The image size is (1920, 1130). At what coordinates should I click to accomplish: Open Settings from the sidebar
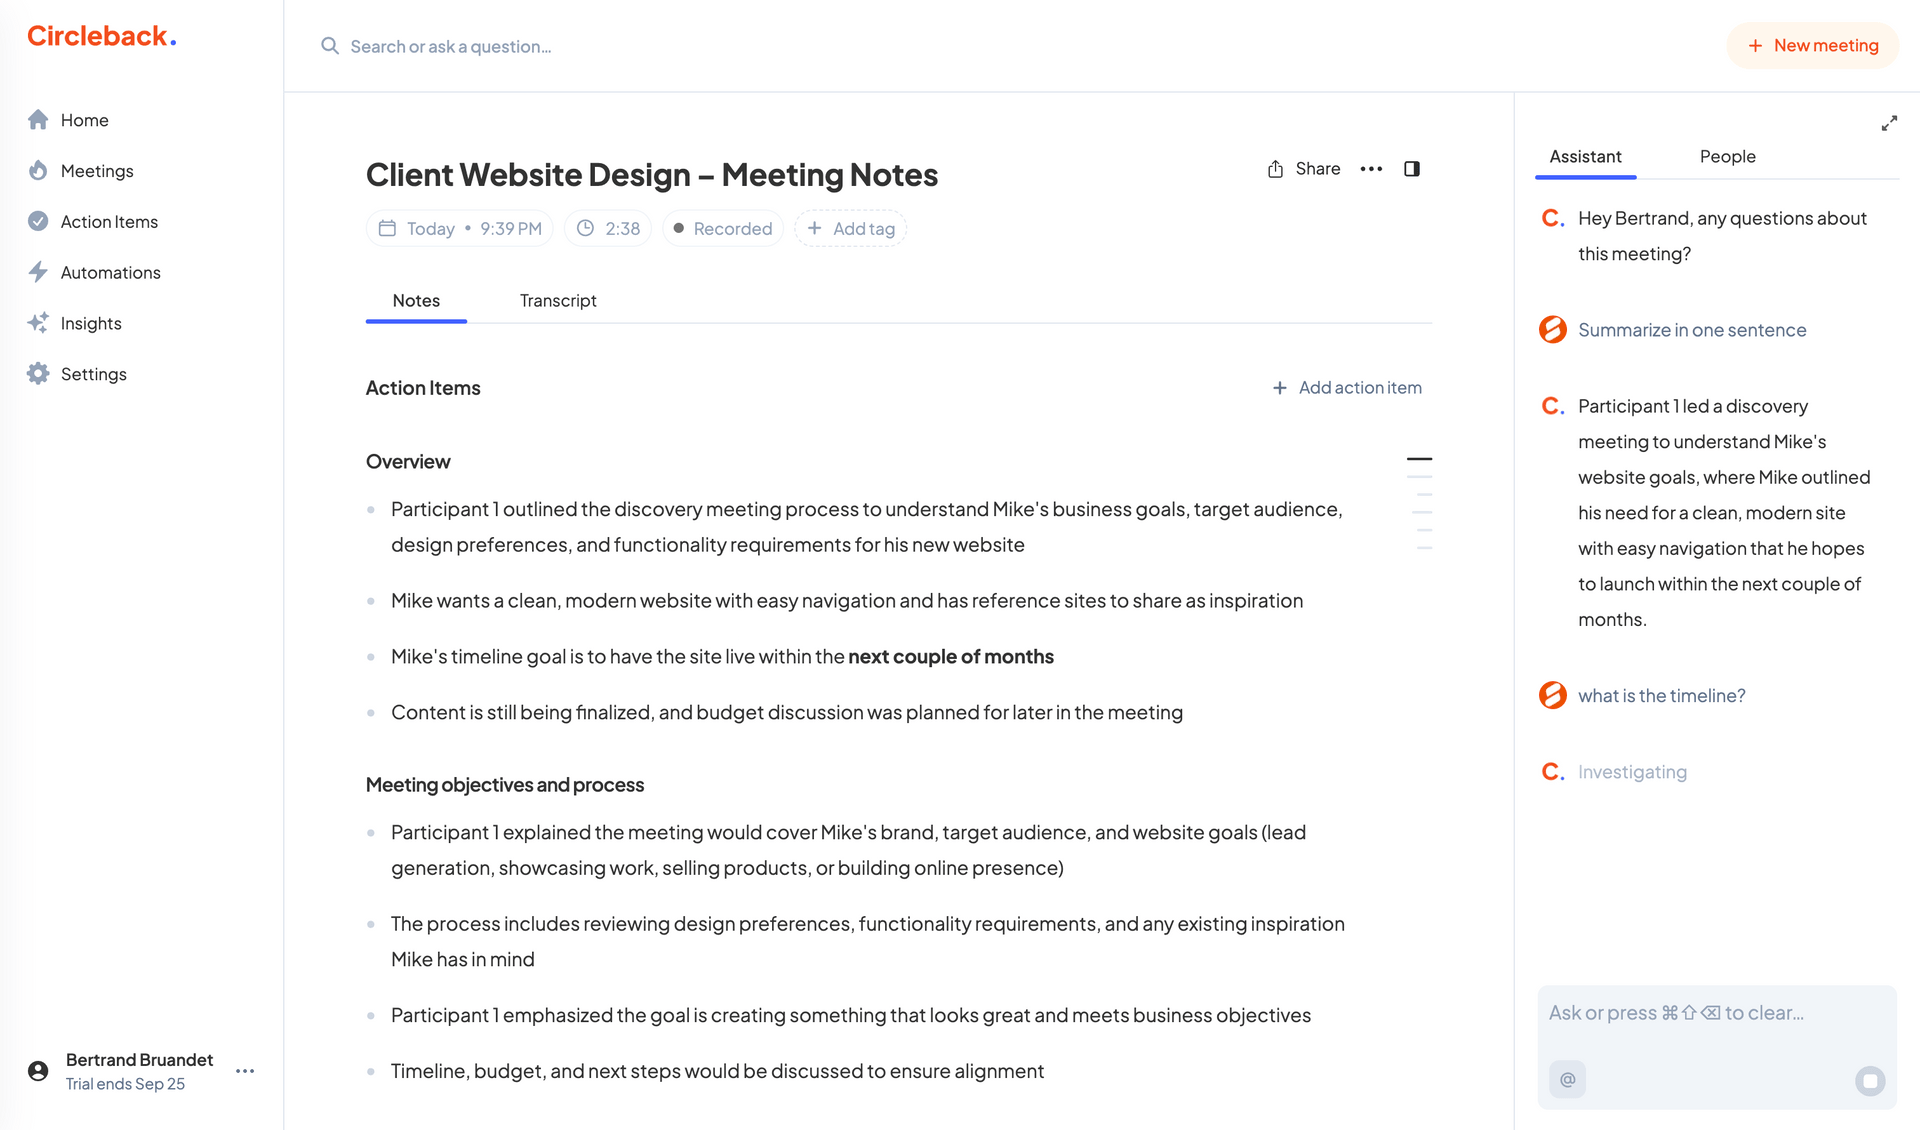point(93,373)
